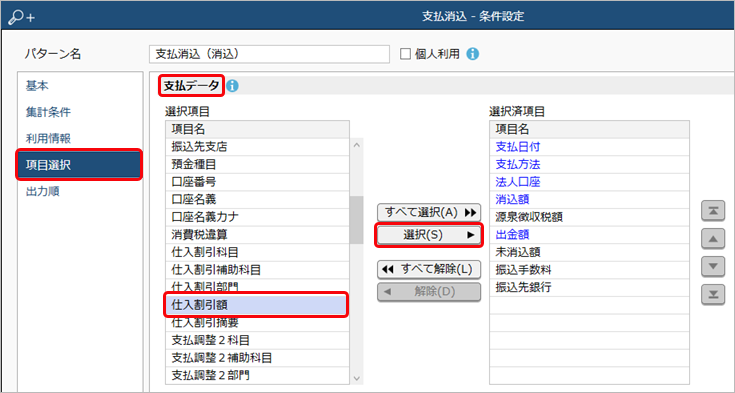This screenshot has height=393, width=735.
Task: Click the 選択項目 list scrollbar thumb
Action: tap(357, 219)
